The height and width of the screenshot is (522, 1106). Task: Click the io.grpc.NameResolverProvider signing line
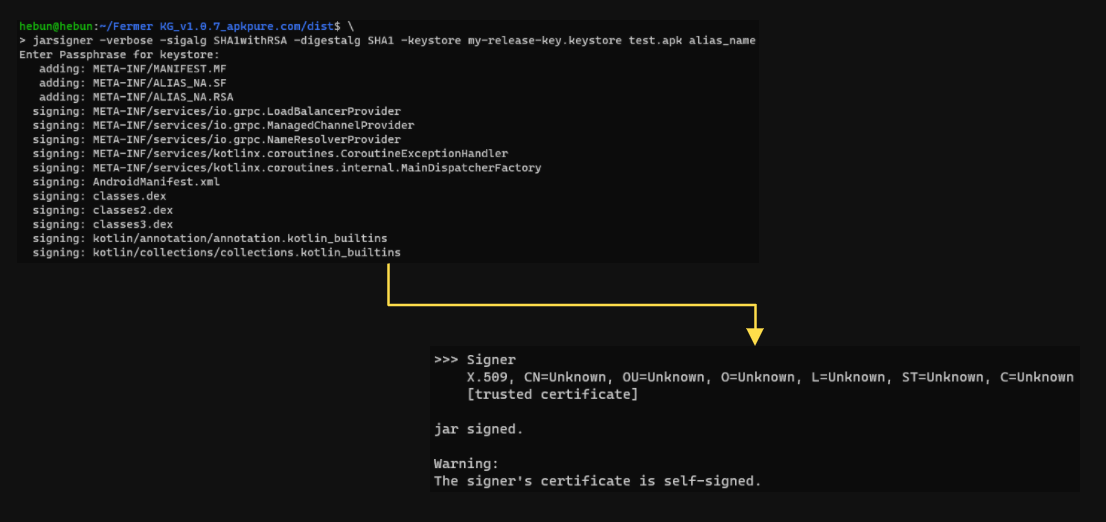pyautogui.click(x=216, y=139)
